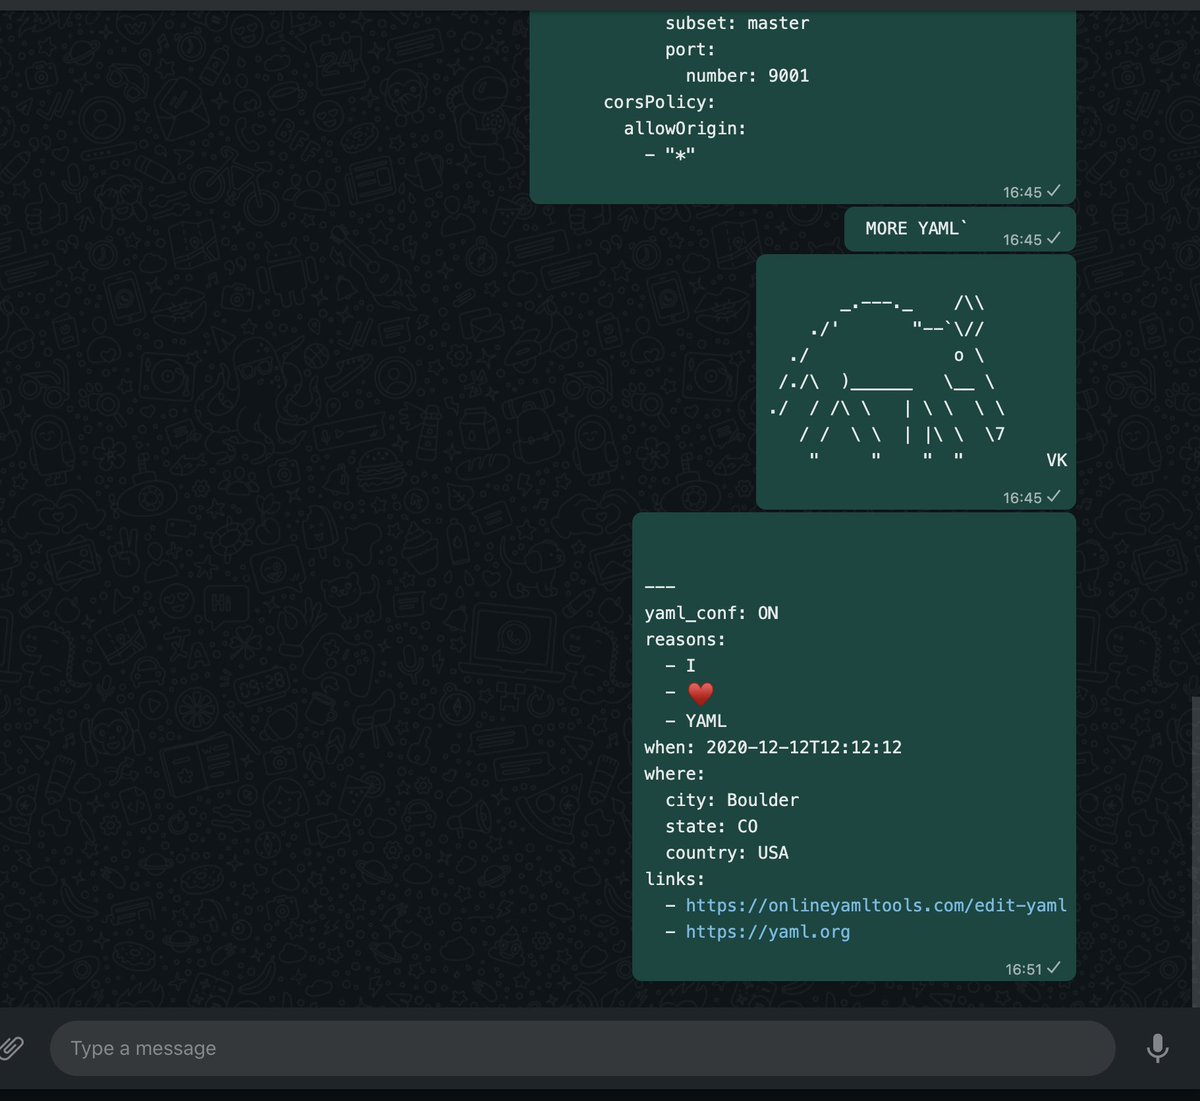This screenshot has height=1101, width=1200.
Task: Click the ASCII art horse message
Action: tap(890, 380)
